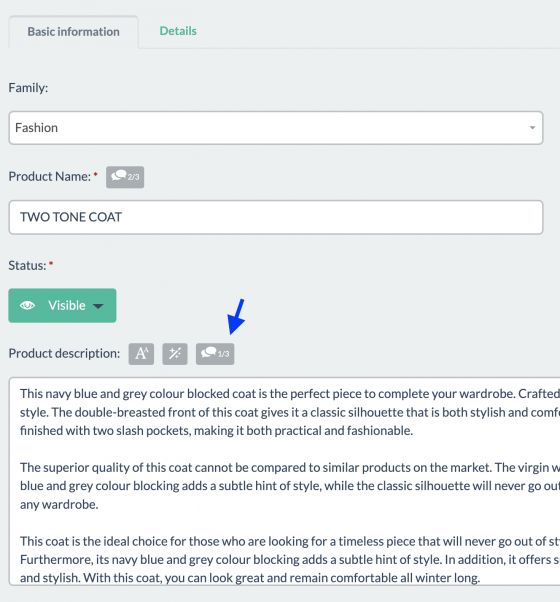Select the Fashion family combo box

(276, 128)
